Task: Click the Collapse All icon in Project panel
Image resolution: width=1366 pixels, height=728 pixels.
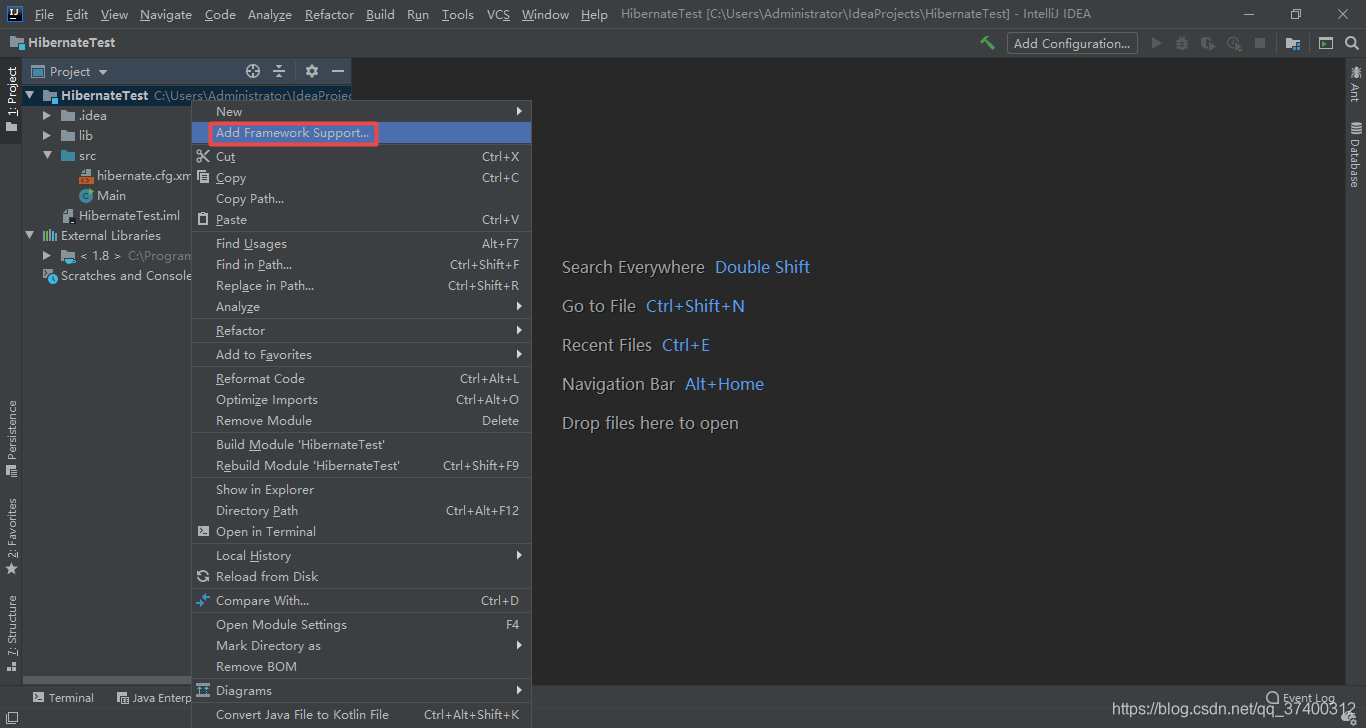Action: (279, 71)
